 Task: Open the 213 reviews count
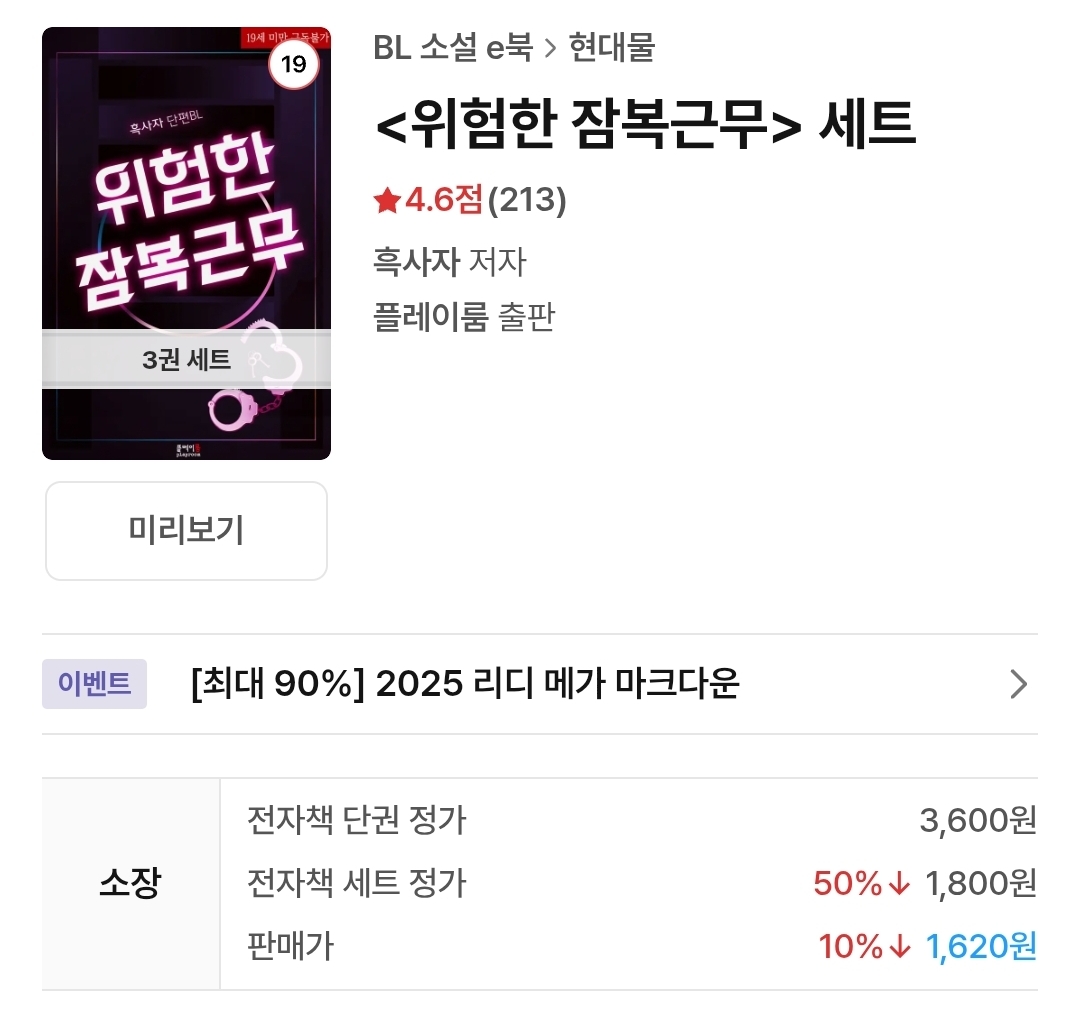tap(527, 202)
